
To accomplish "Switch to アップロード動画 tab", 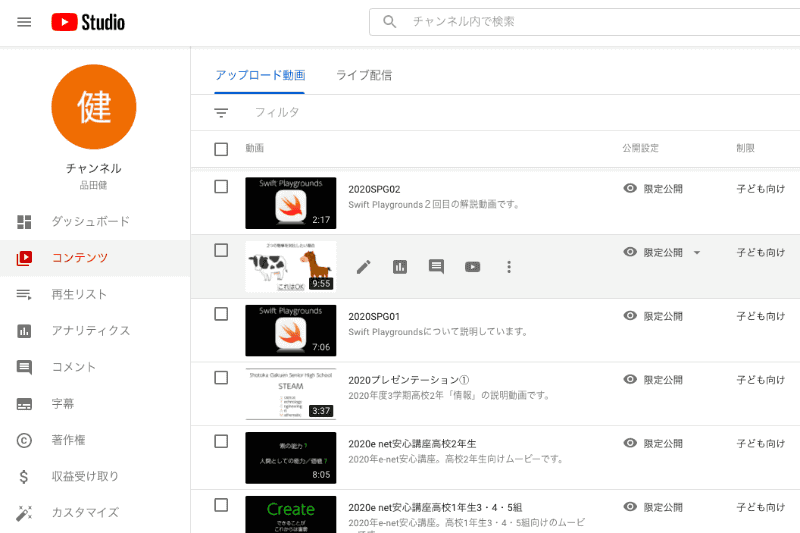I will (x=260, y=75).
